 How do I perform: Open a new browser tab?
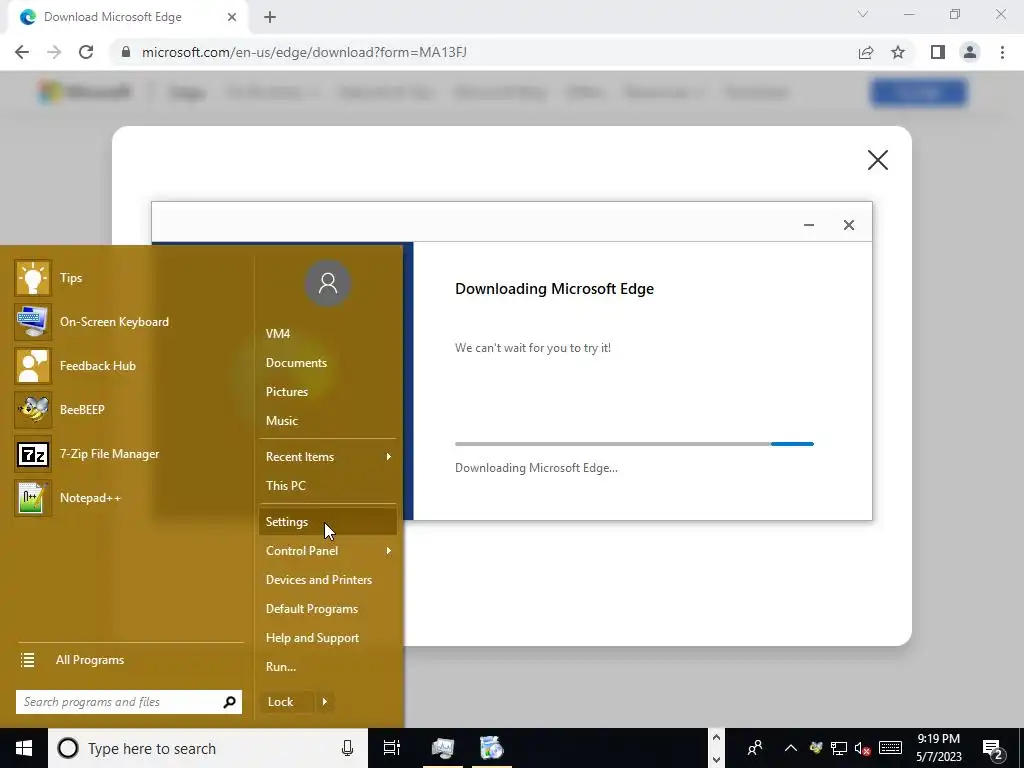pyautogui.click(x=270, y=18)
